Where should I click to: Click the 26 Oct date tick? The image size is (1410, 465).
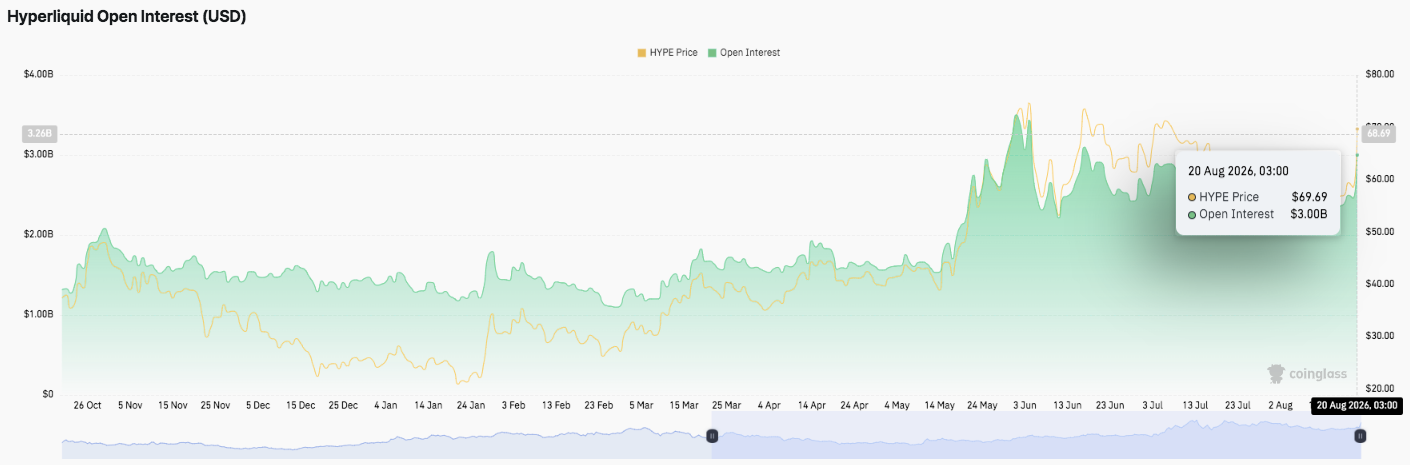click(x=88, y=405)
